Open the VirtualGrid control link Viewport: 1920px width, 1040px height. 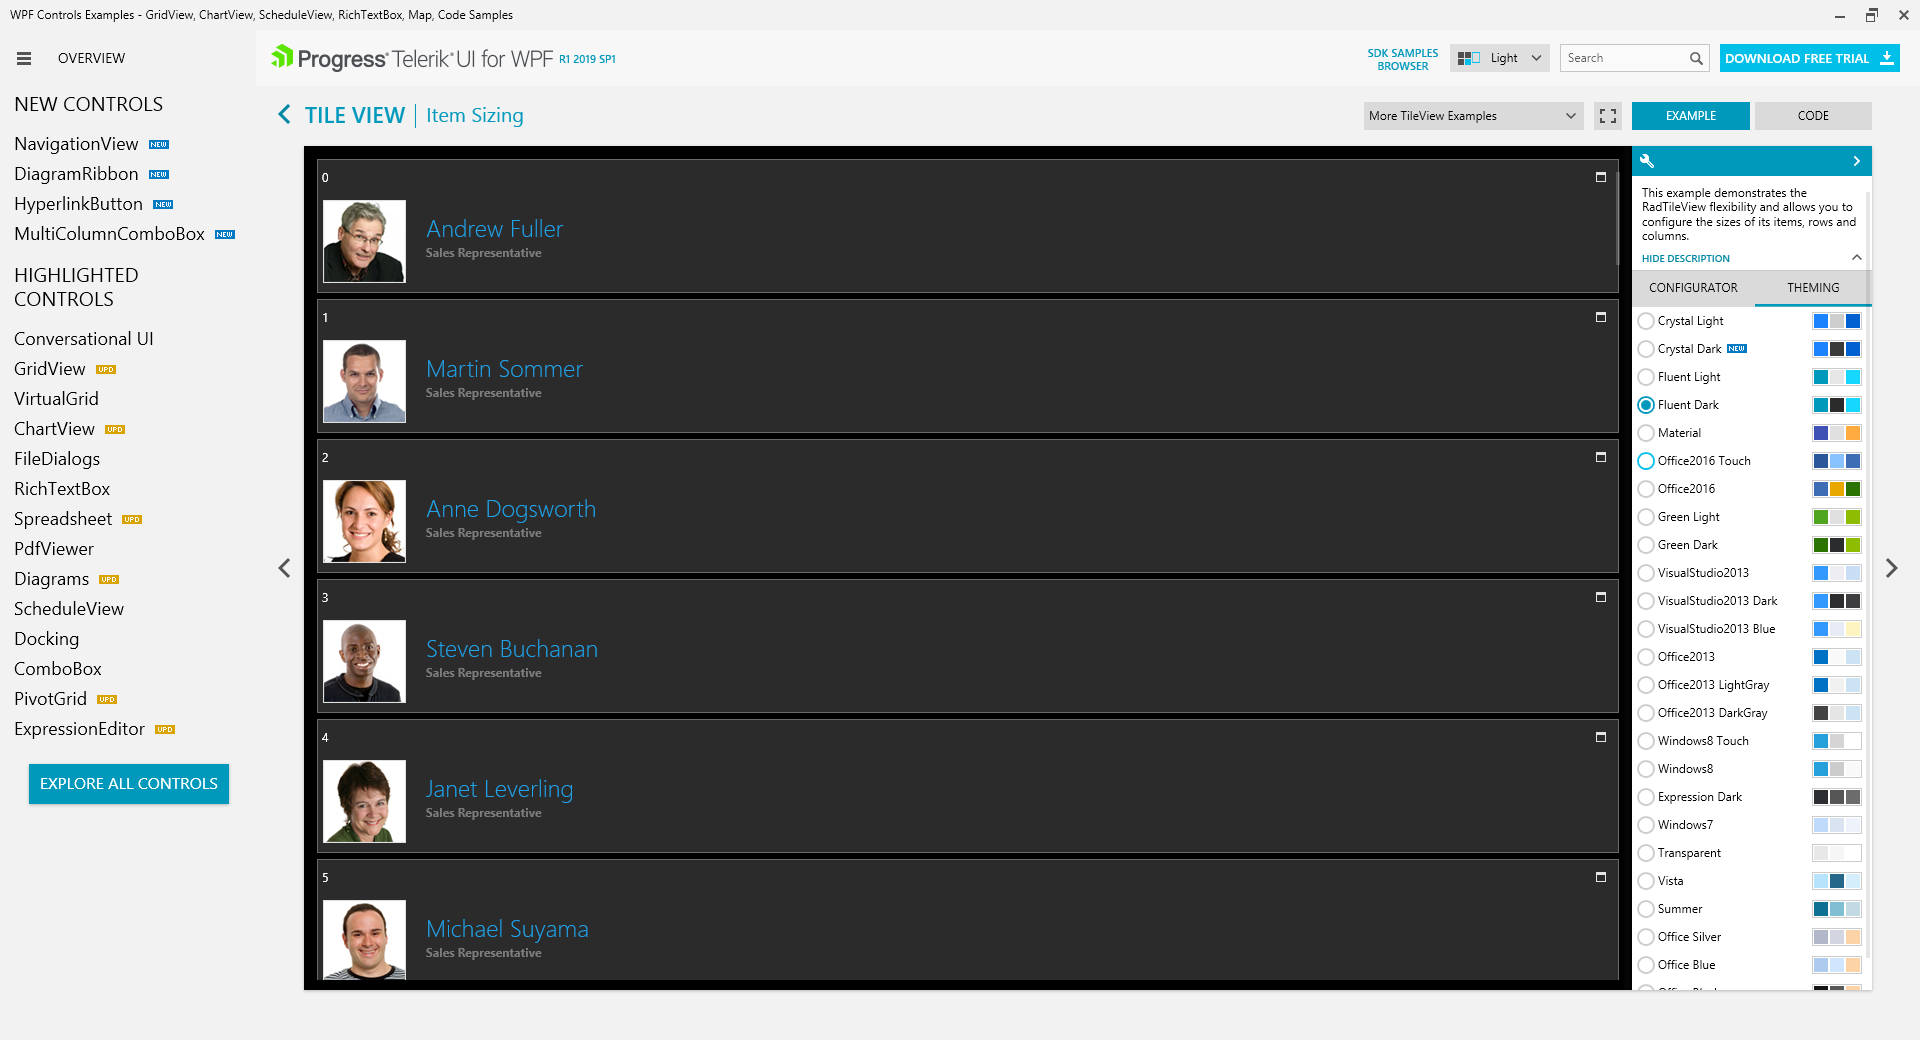tap(56, 399)
